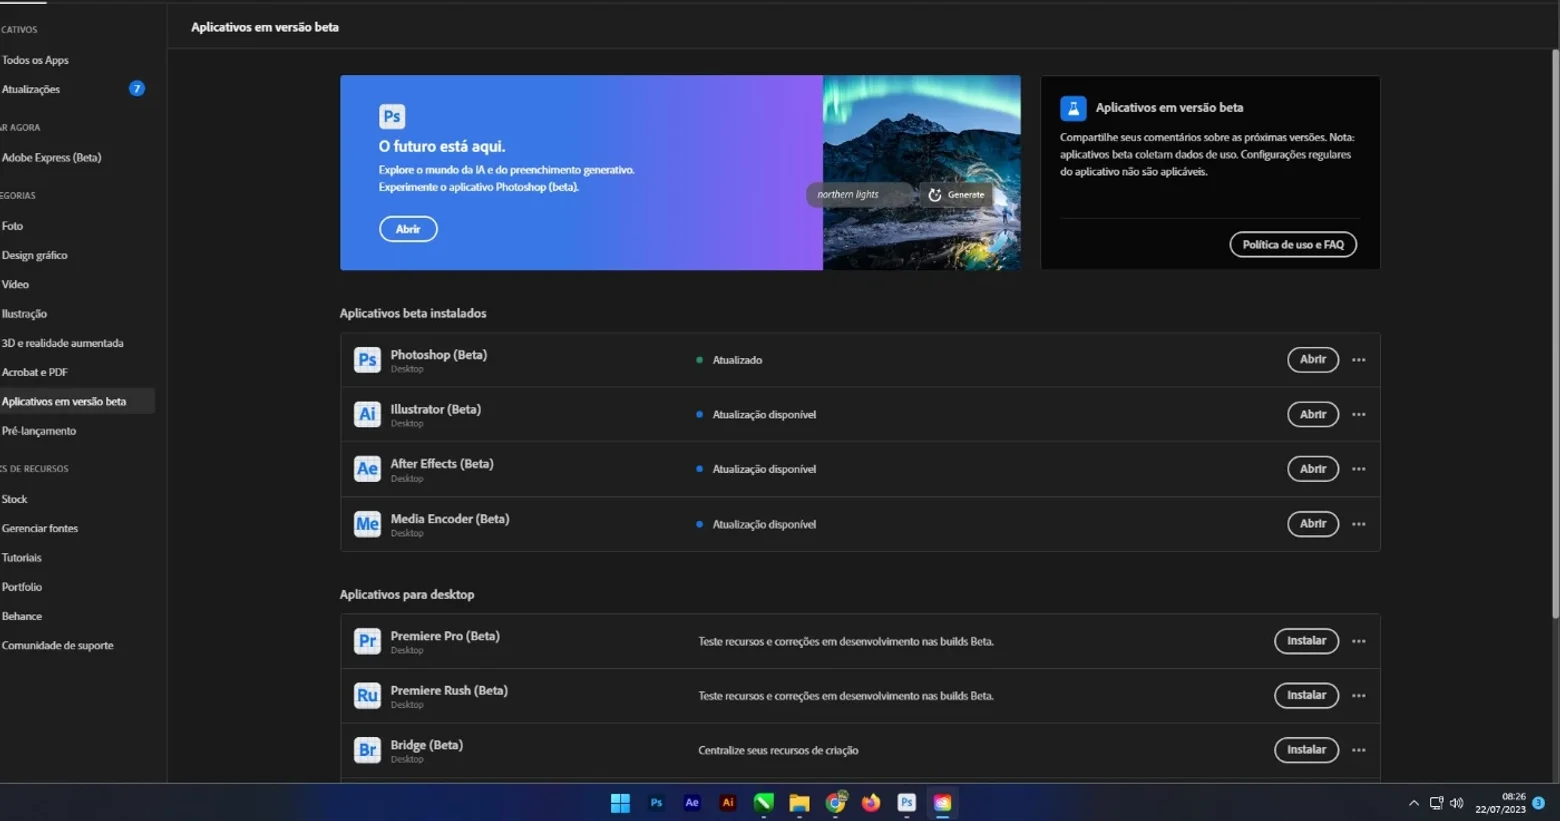Open Illustrator from the taskbar

pos(728,803)
